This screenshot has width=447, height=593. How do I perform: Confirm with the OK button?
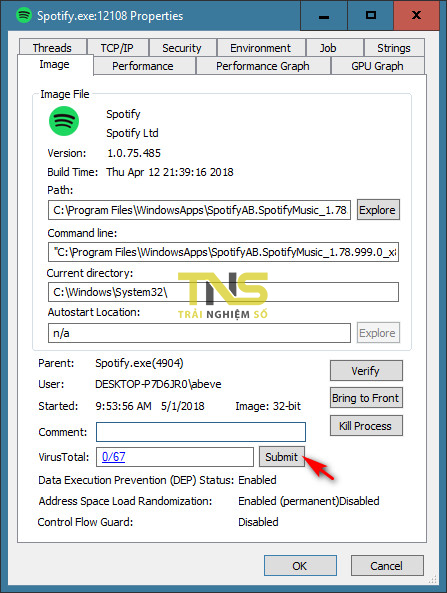[300, 566]
